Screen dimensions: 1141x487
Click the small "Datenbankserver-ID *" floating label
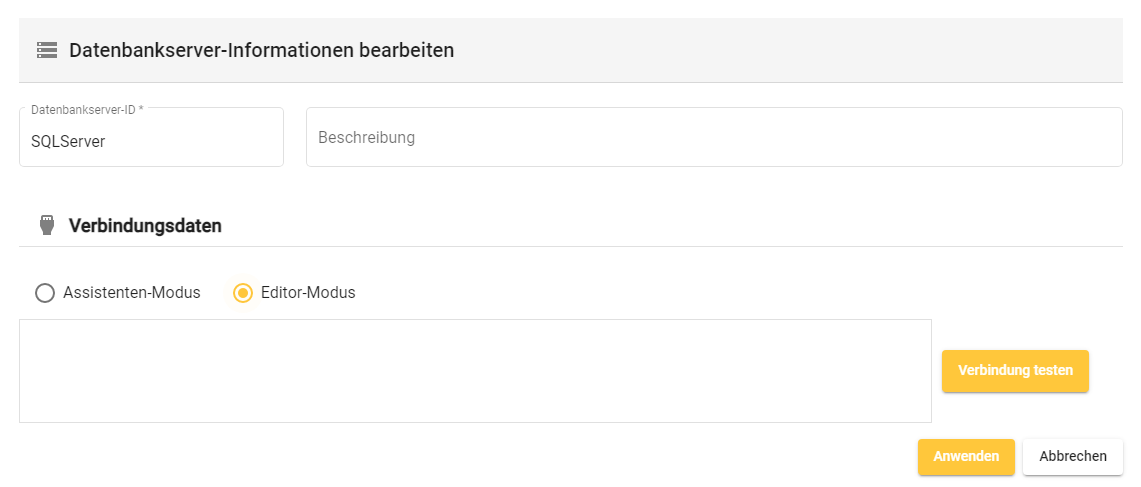pyautogui.click(x=83, y=109)
